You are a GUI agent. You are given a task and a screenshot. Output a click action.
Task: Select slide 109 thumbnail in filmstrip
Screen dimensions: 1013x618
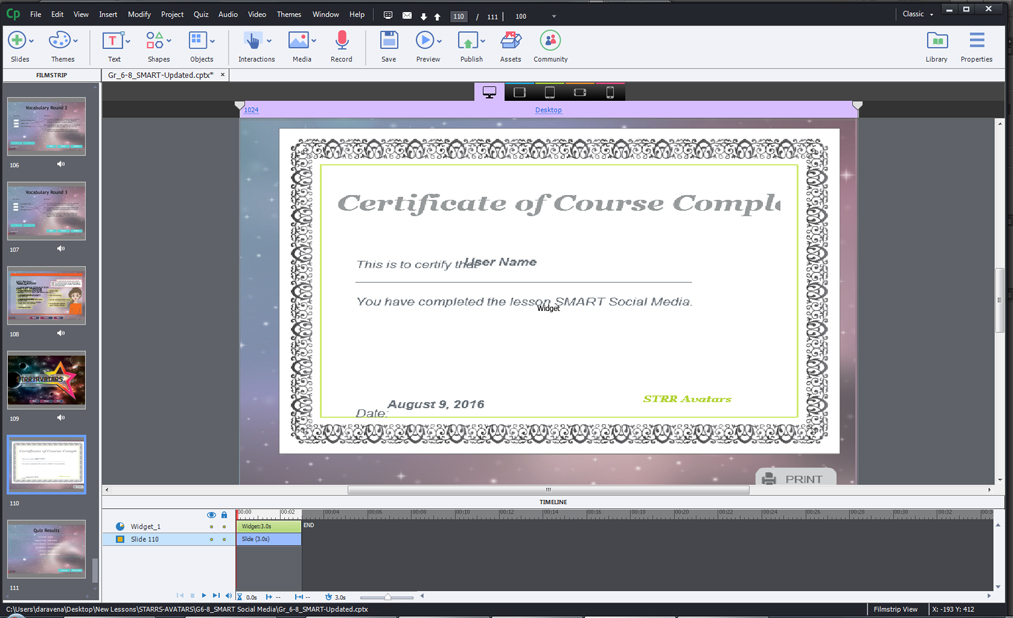click(x=47, y=380)
